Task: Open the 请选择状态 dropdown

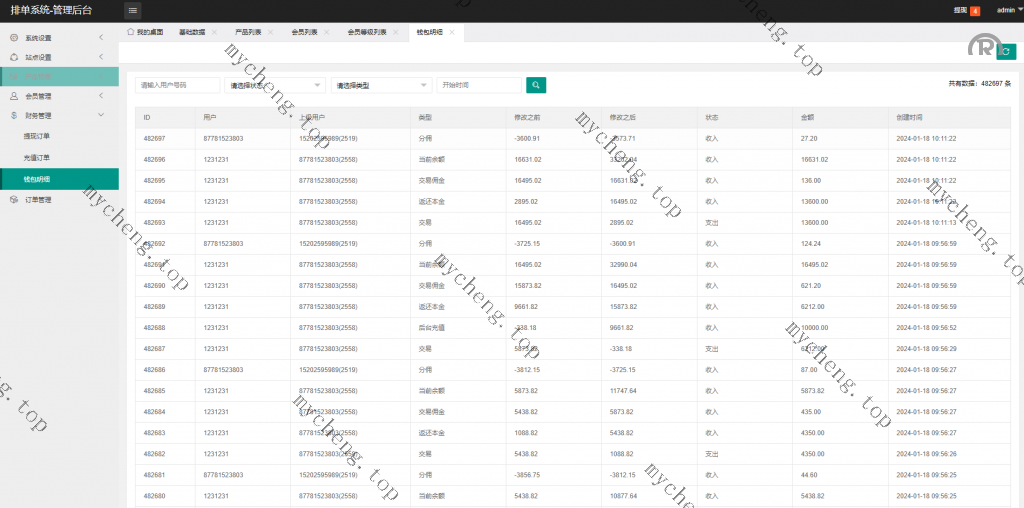Action: tap(275, 85)
